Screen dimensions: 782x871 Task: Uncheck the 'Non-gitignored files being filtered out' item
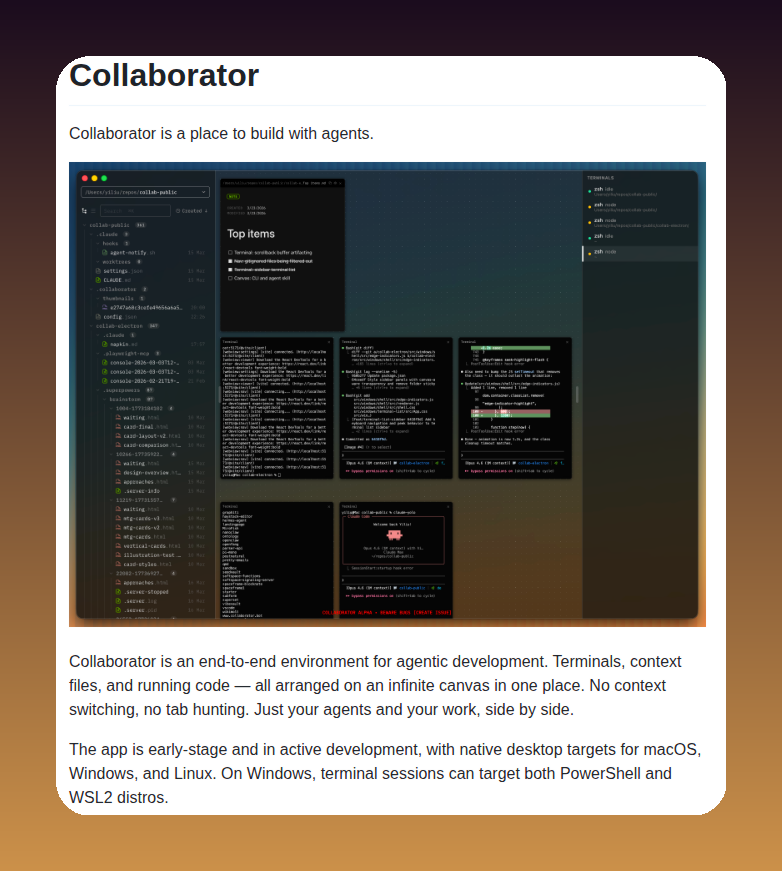pyautogui.click(x=230, y=261)
